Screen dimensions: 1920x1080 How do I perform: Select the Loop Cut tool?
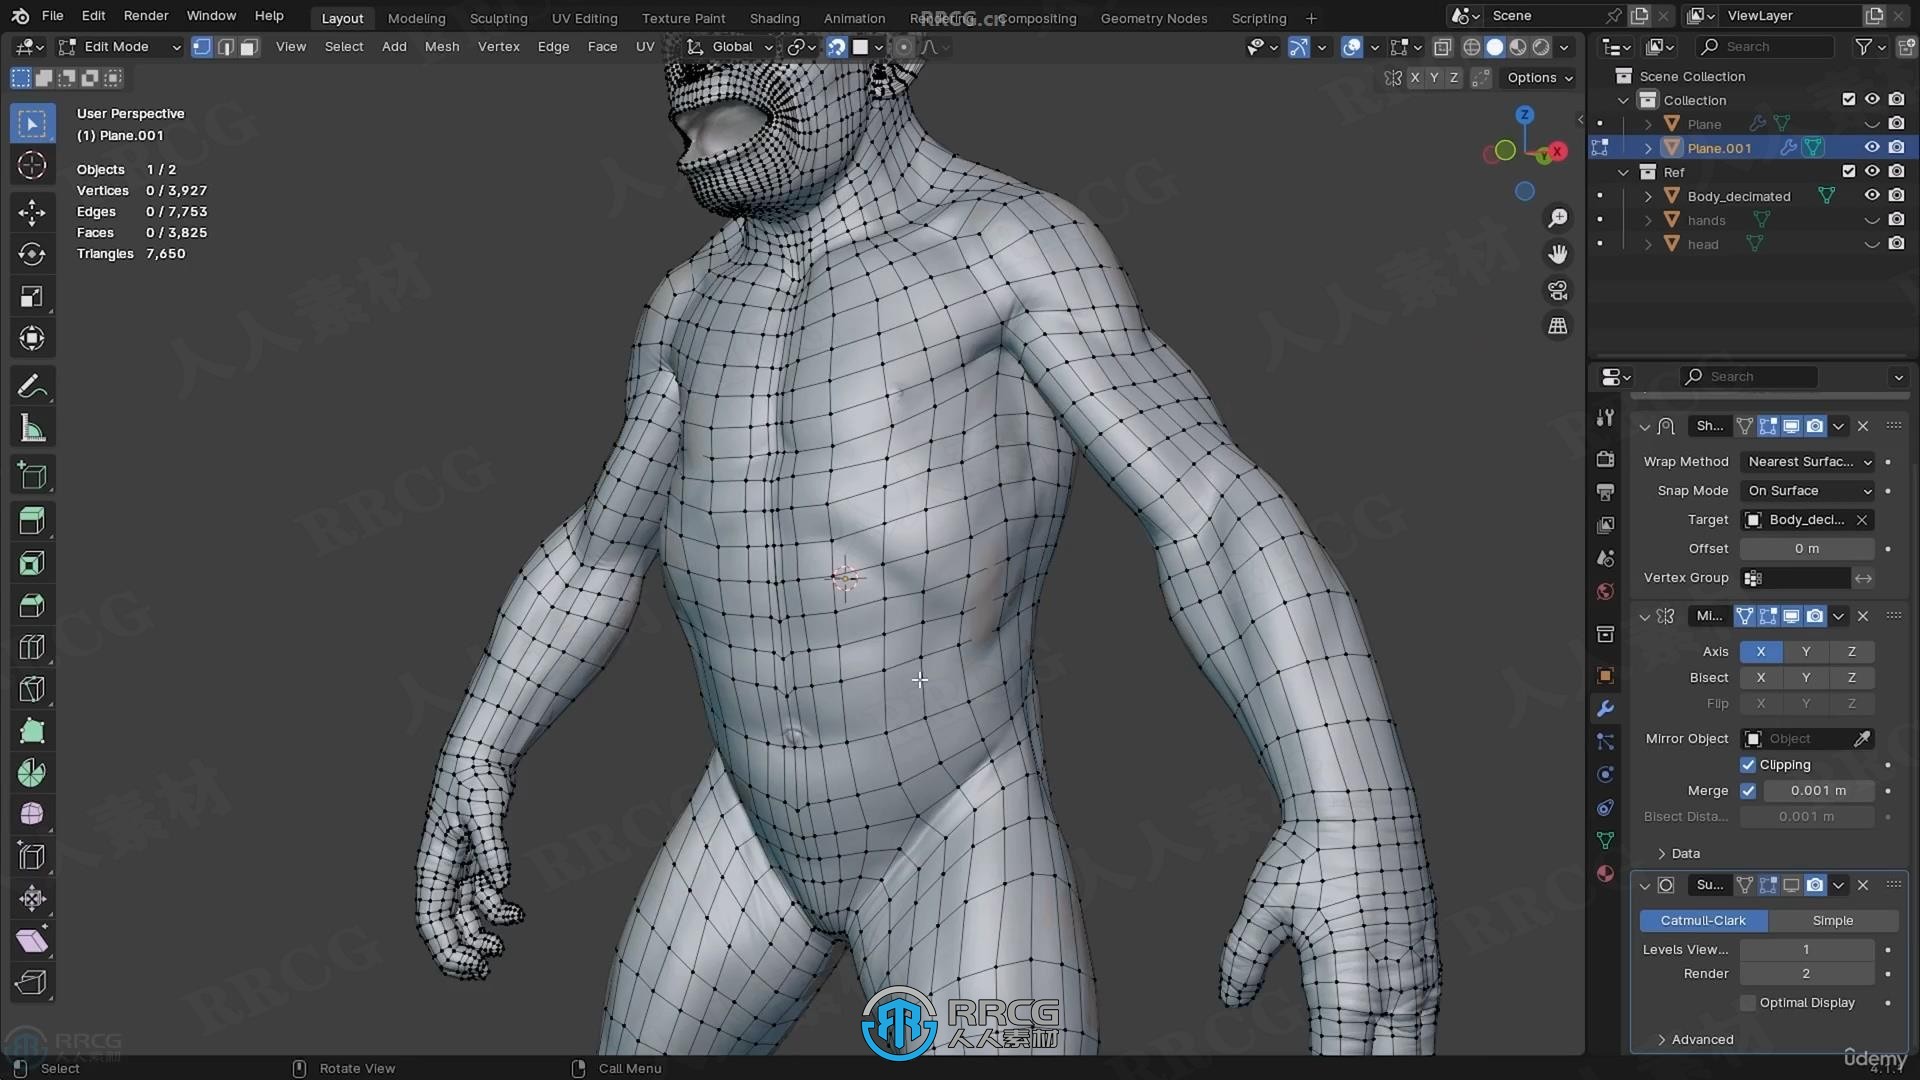point(32,647)
